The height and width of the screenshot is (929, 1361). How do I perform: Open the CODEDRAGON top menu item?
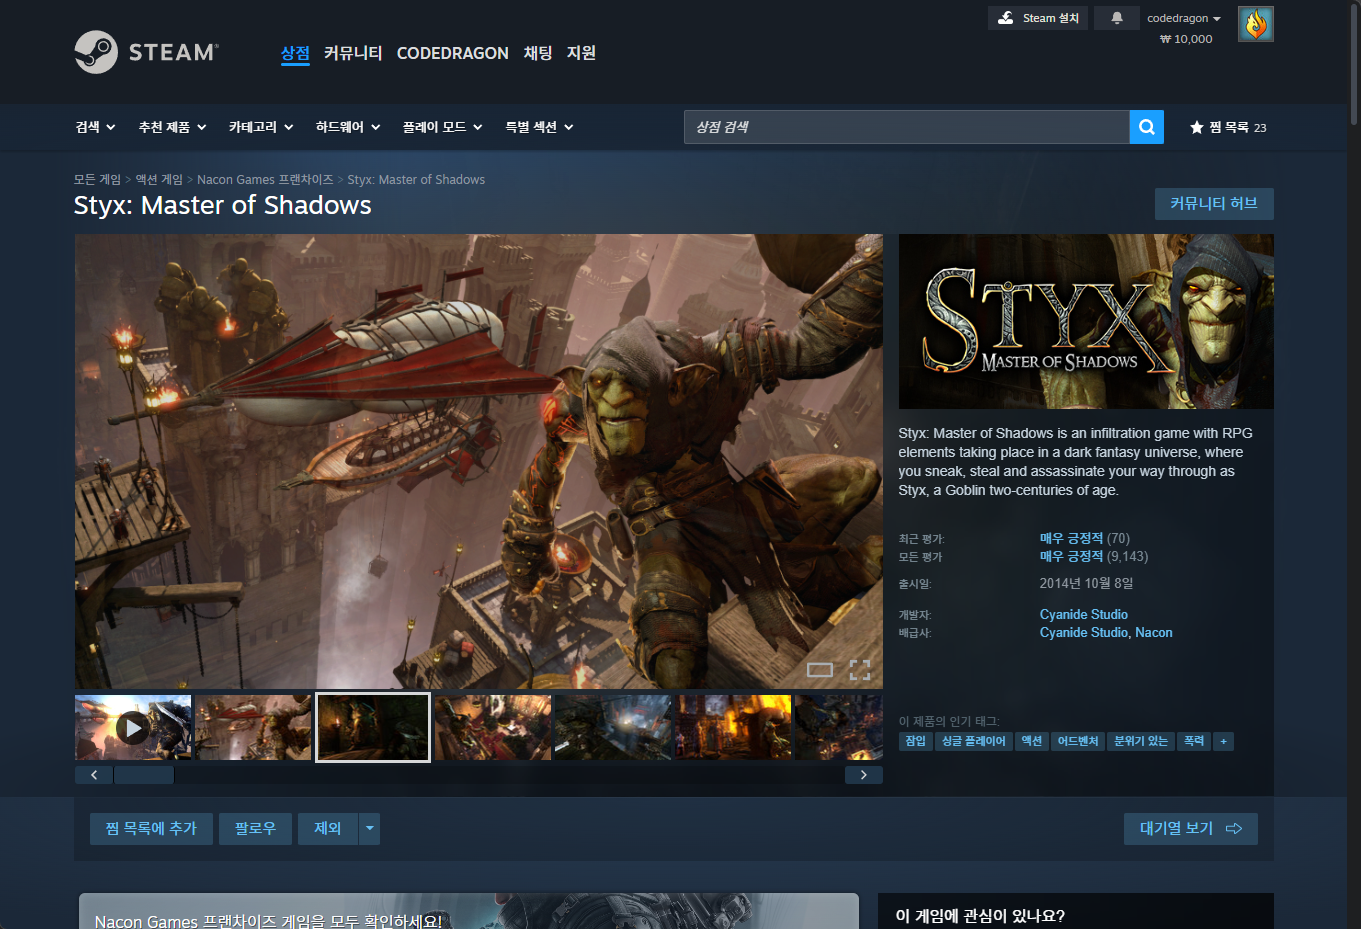click(x=453, y=53)
